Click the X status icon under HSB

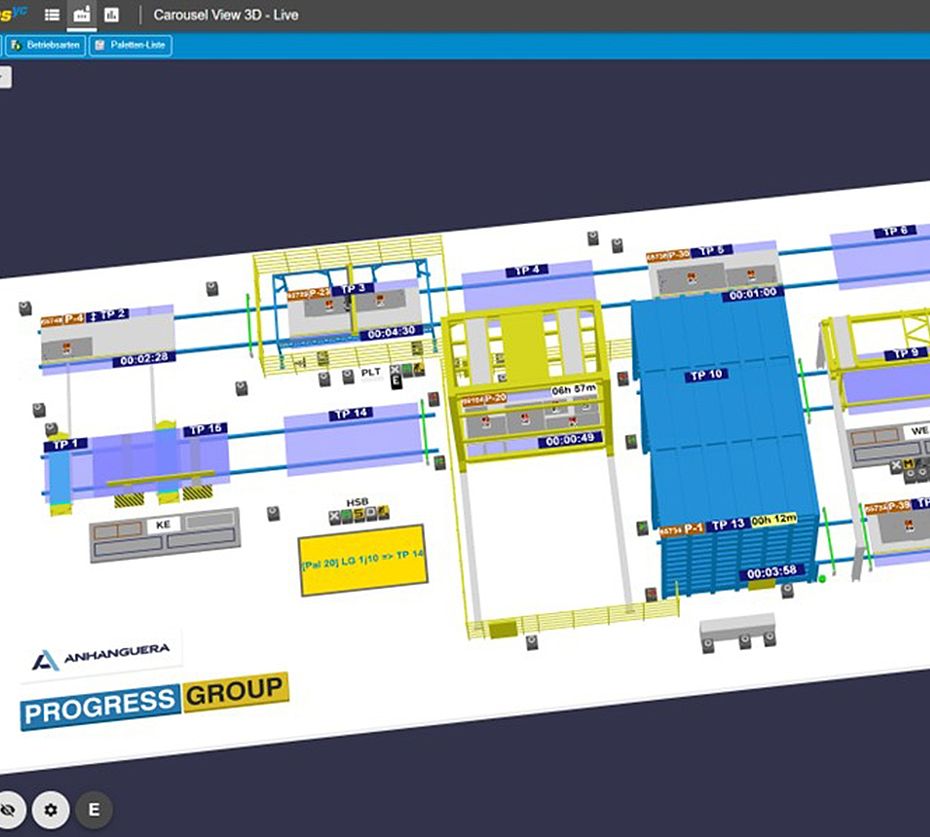pos(335,518)
